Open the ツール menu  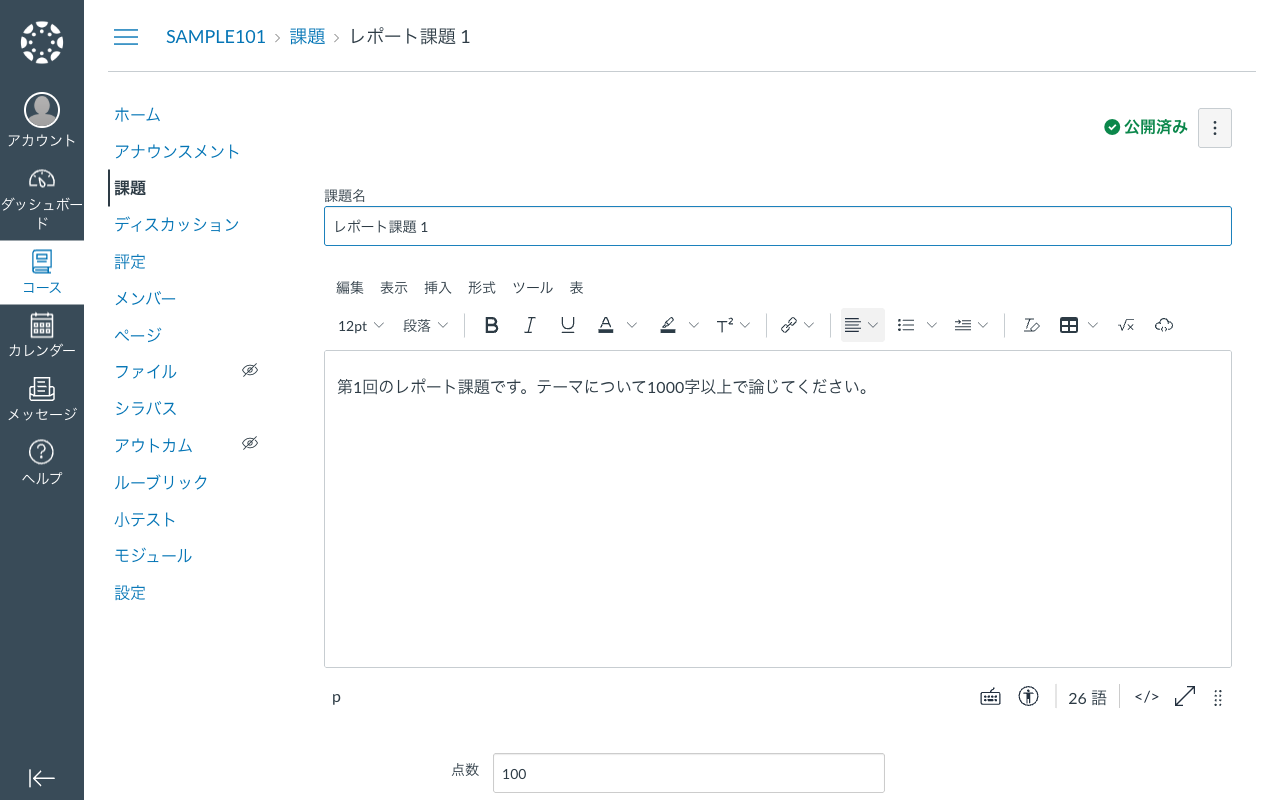532,288
